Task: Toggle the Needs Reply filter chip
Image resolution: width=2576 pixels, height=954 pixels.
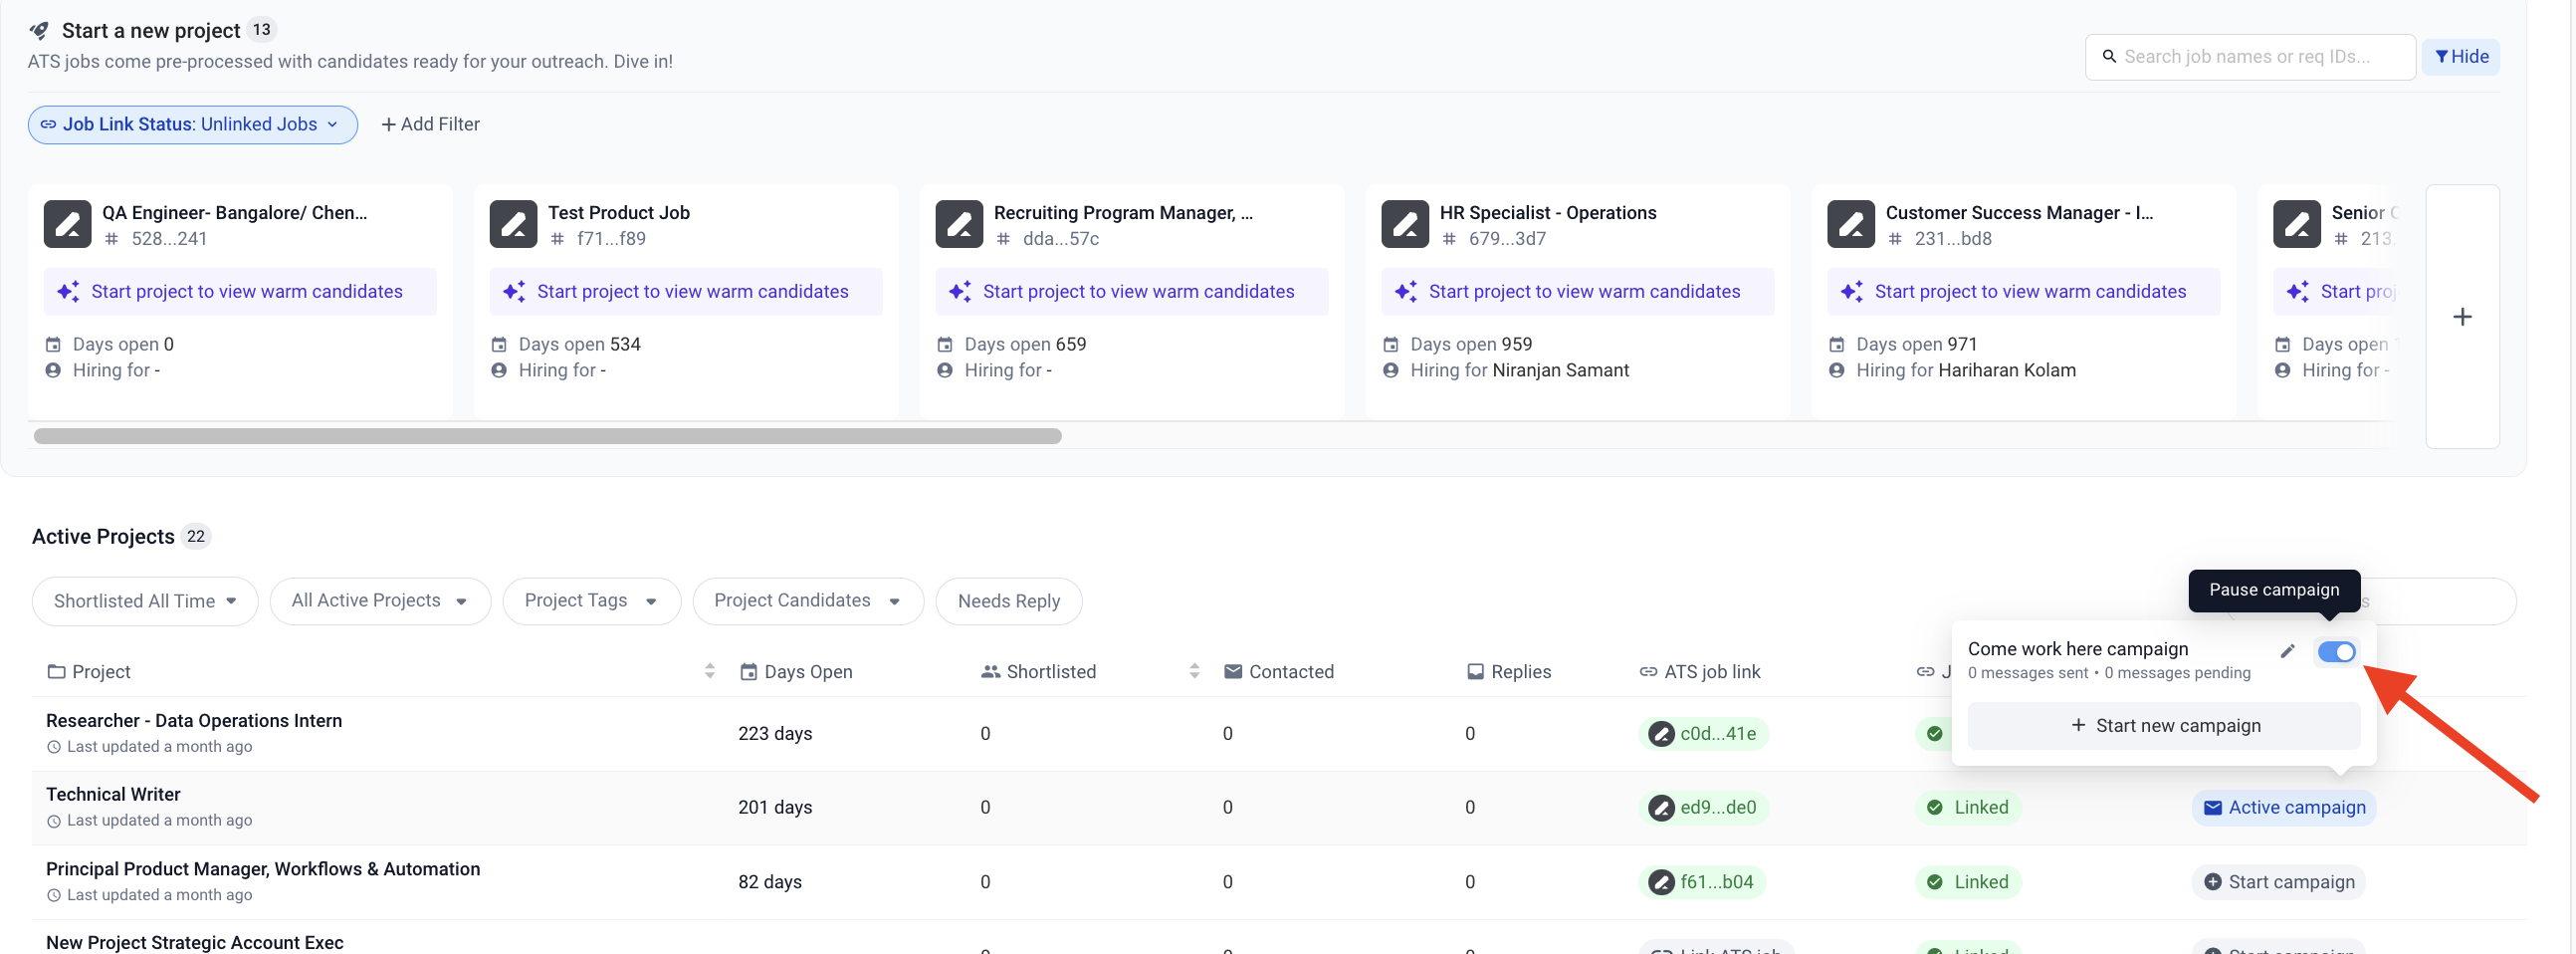Action: coord(1008,601)
